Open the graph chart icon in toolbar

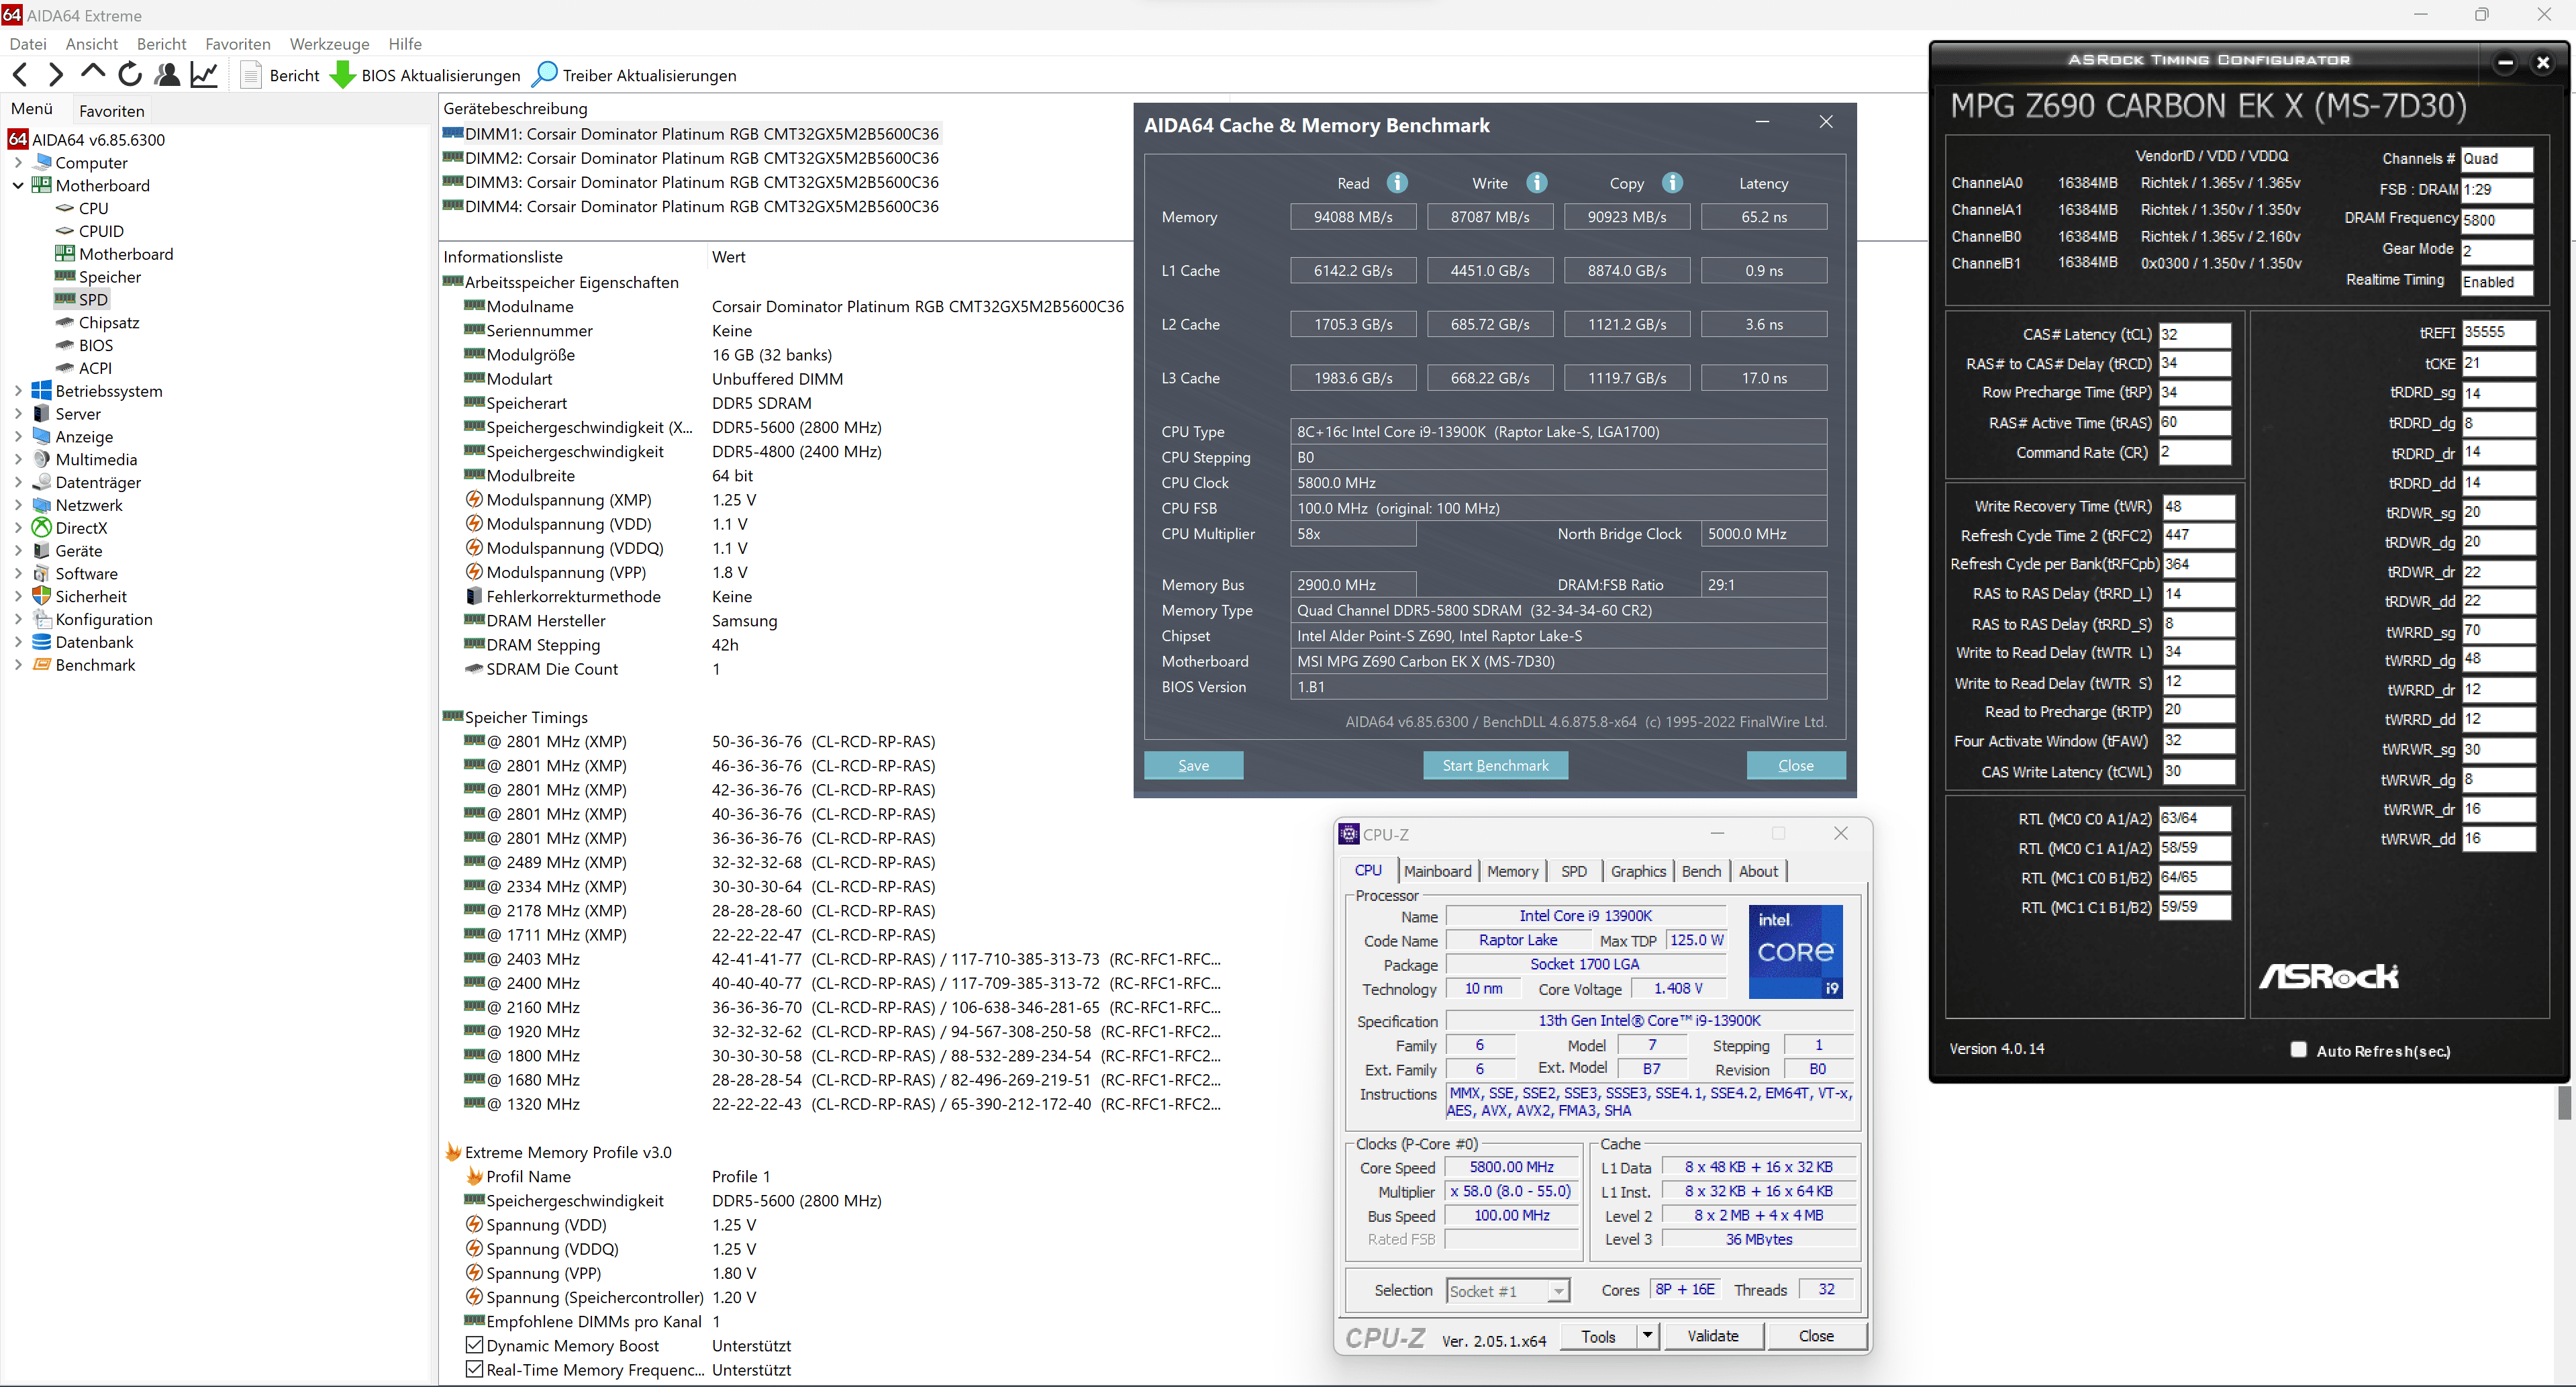point(204,75)
